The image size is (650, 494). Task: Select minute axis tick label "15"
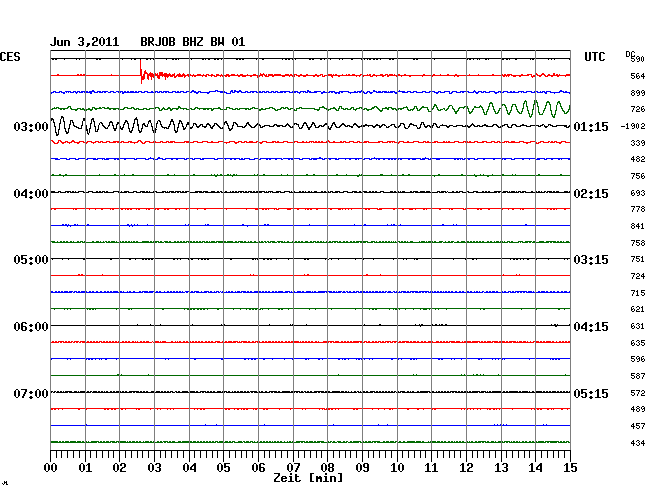(570, 468)
